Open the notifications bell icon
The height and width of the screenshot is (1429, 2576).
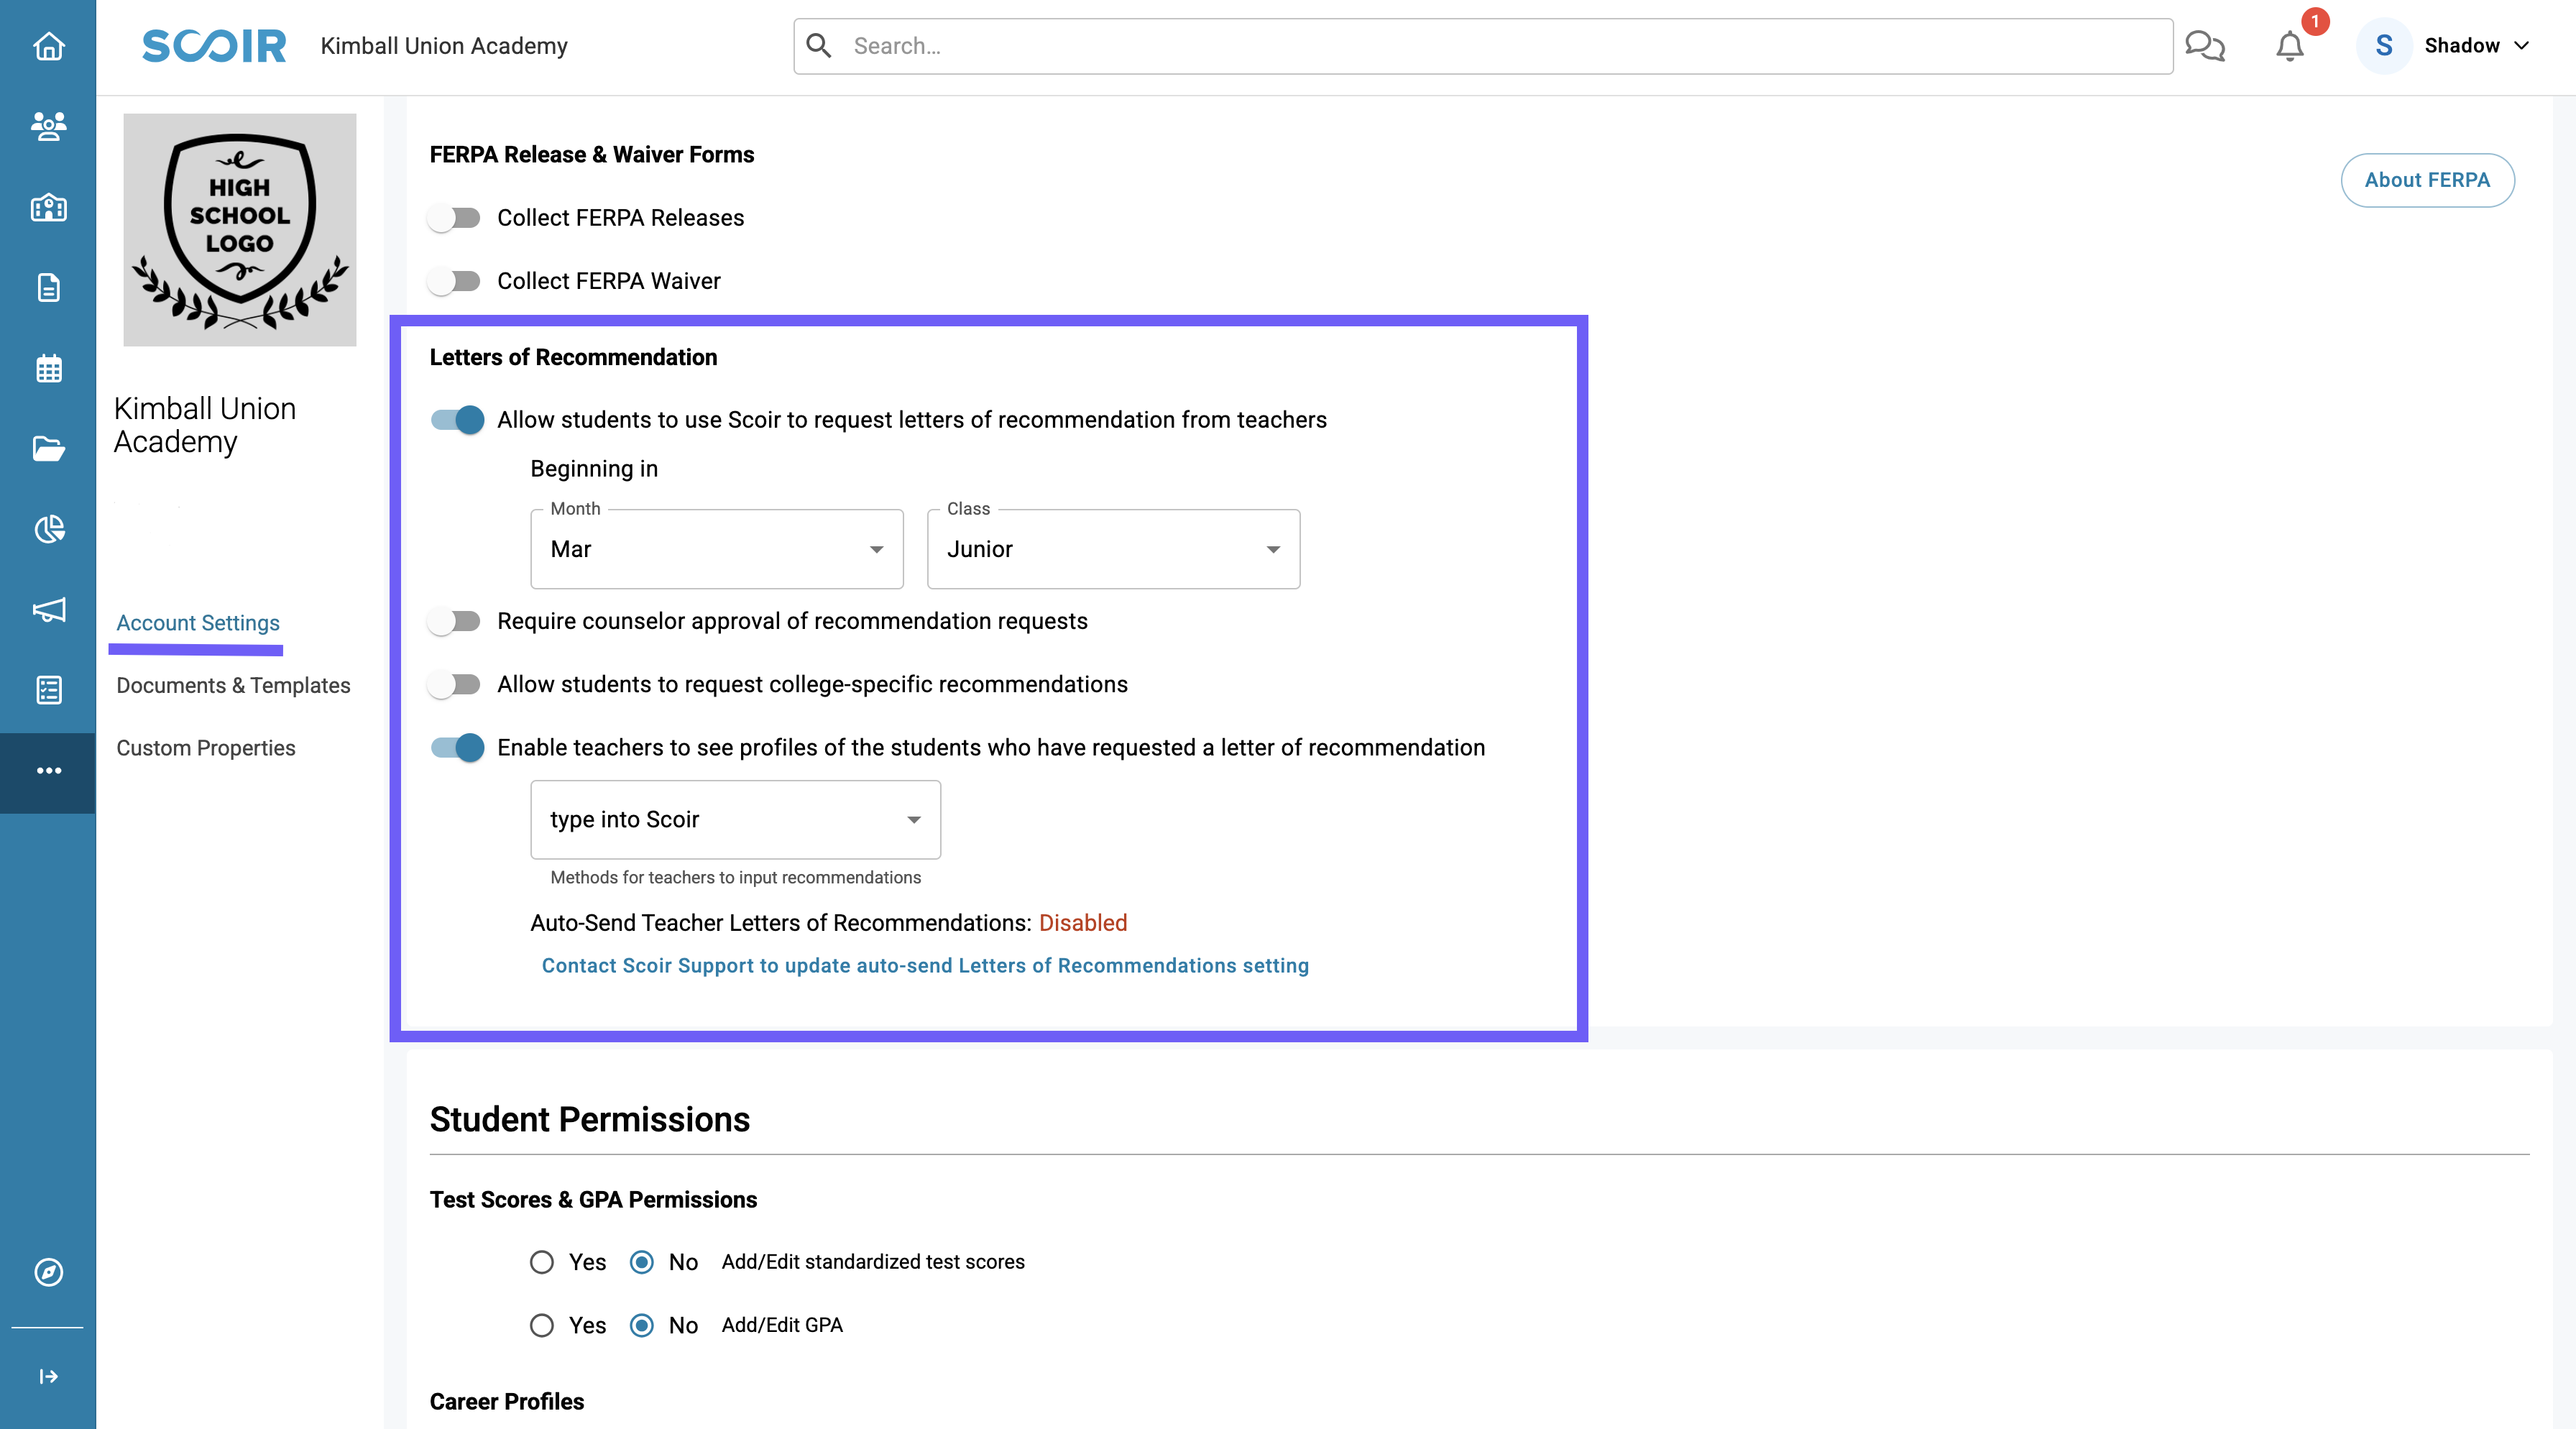2290,46
